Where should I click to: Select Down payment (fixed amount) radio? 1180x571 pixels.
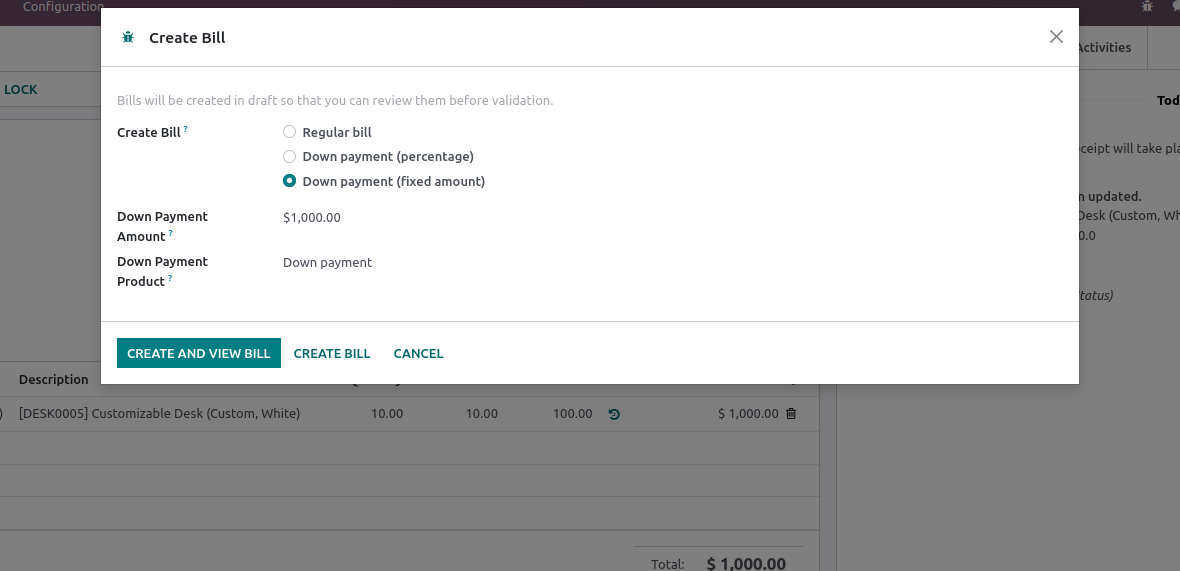[290, 181]
